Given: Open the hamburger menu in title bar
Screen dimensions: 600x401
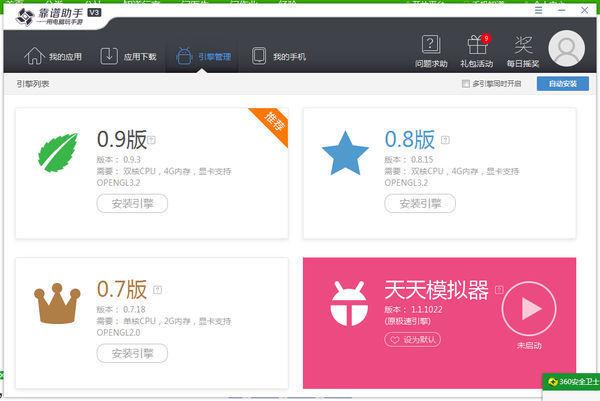Looking at the screenshot, I should (538, 10).
